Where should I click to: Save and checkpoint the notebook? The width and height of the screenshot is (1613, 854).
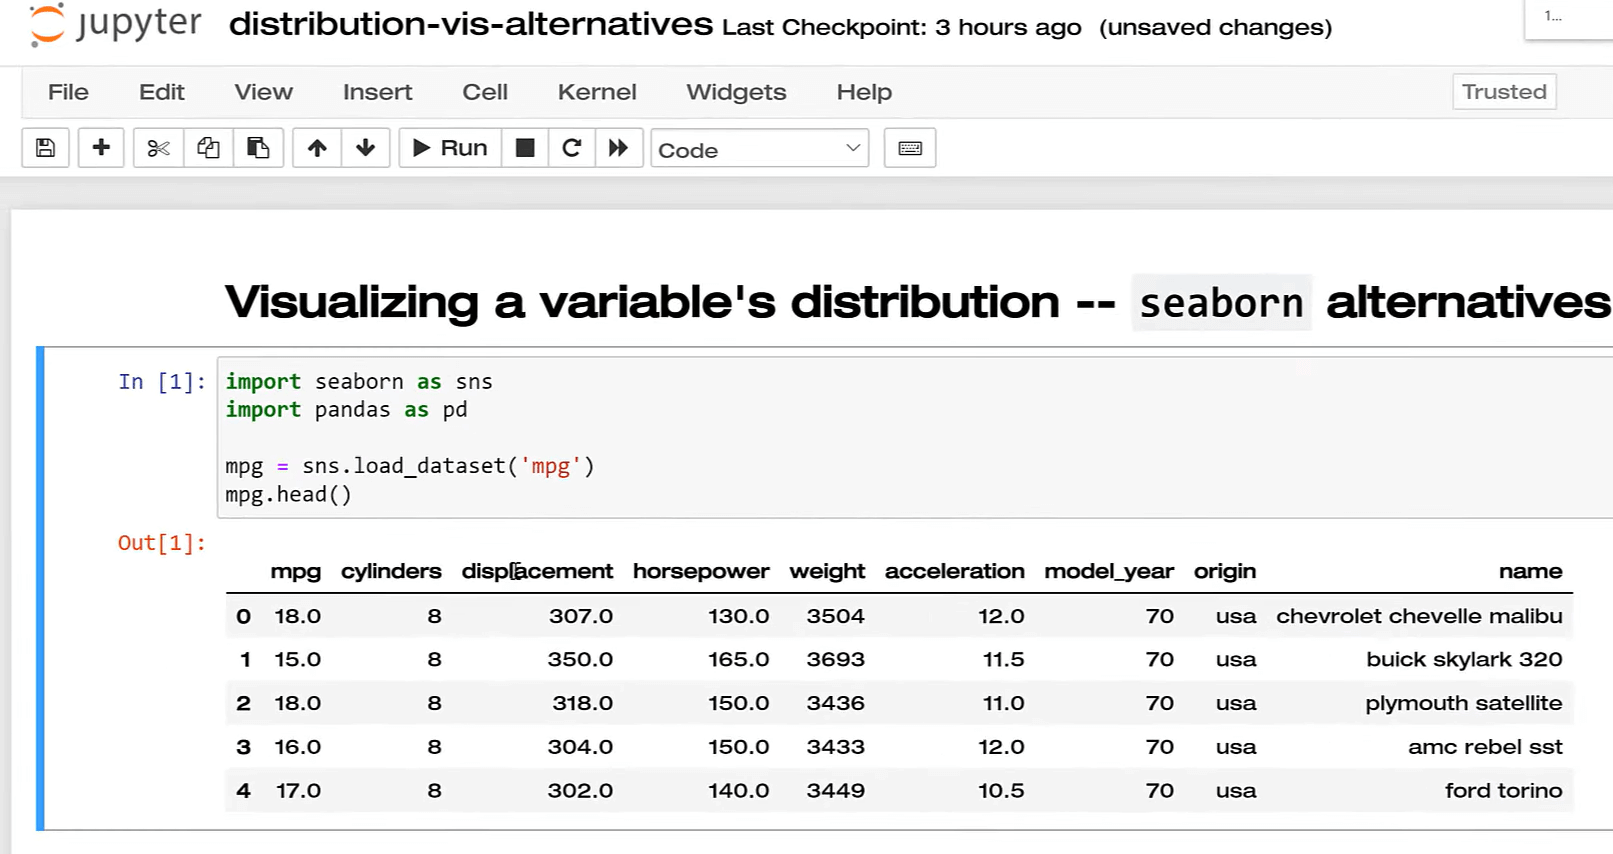coord(45,148)
